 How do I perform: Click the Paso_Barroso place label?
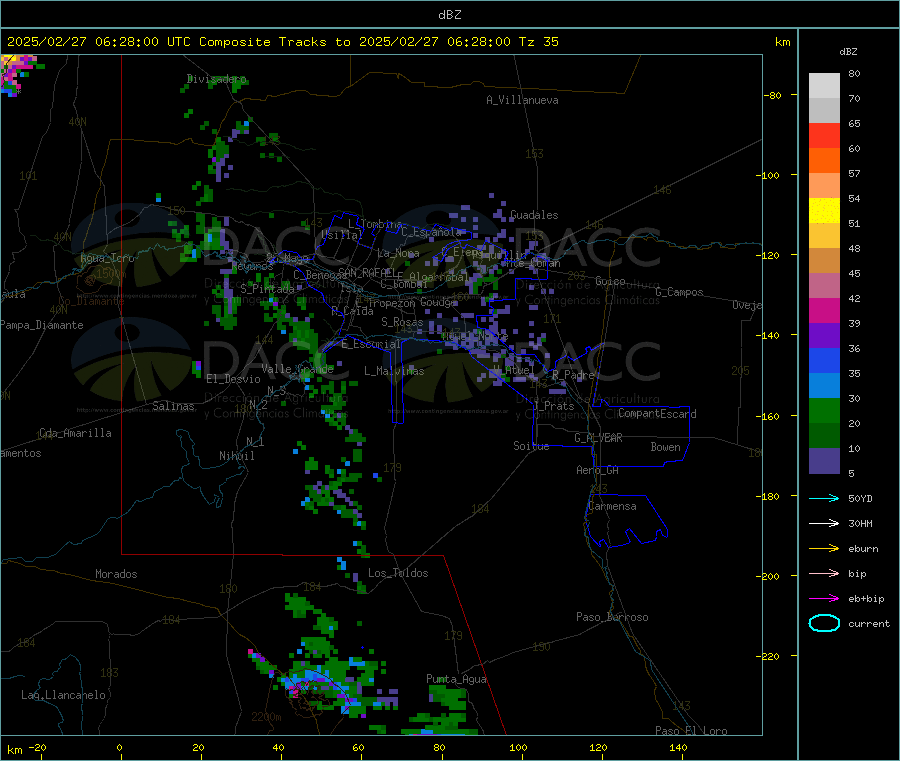point(612,617)
